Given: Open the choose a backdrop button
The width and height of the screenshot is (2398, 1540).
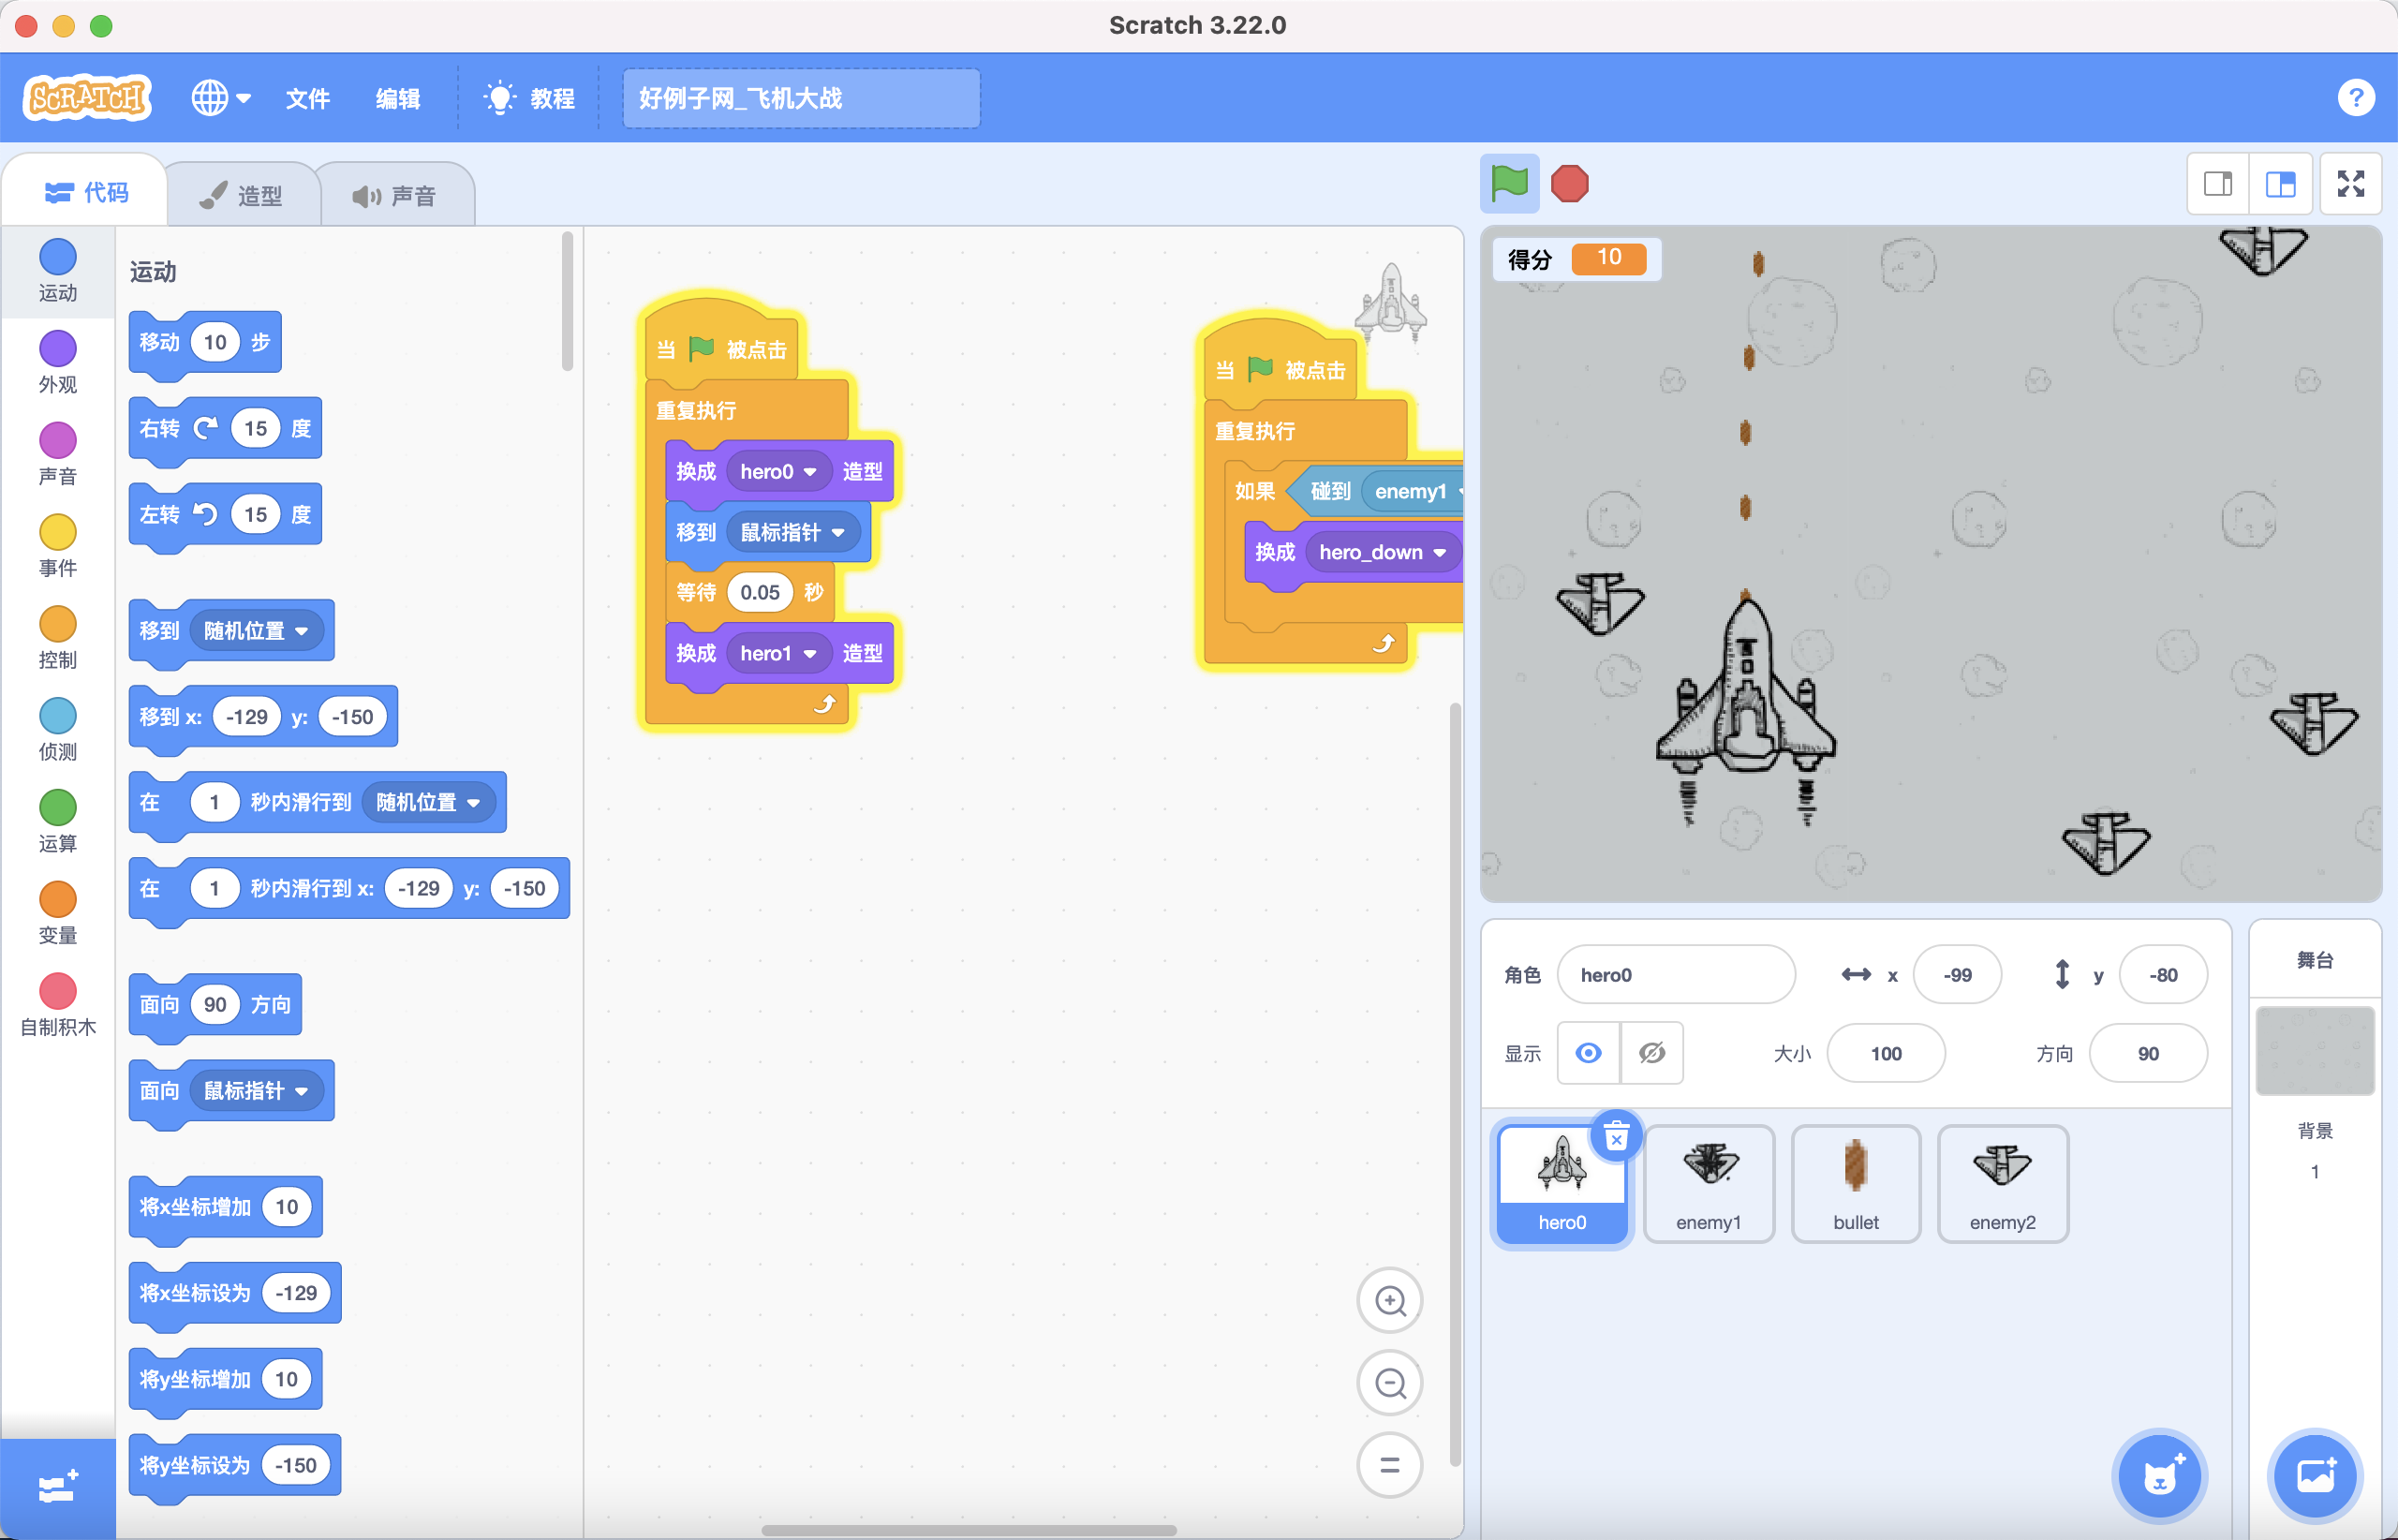Looking at the screenshot, I should pyautogui.click(x=2315, y=1476).
